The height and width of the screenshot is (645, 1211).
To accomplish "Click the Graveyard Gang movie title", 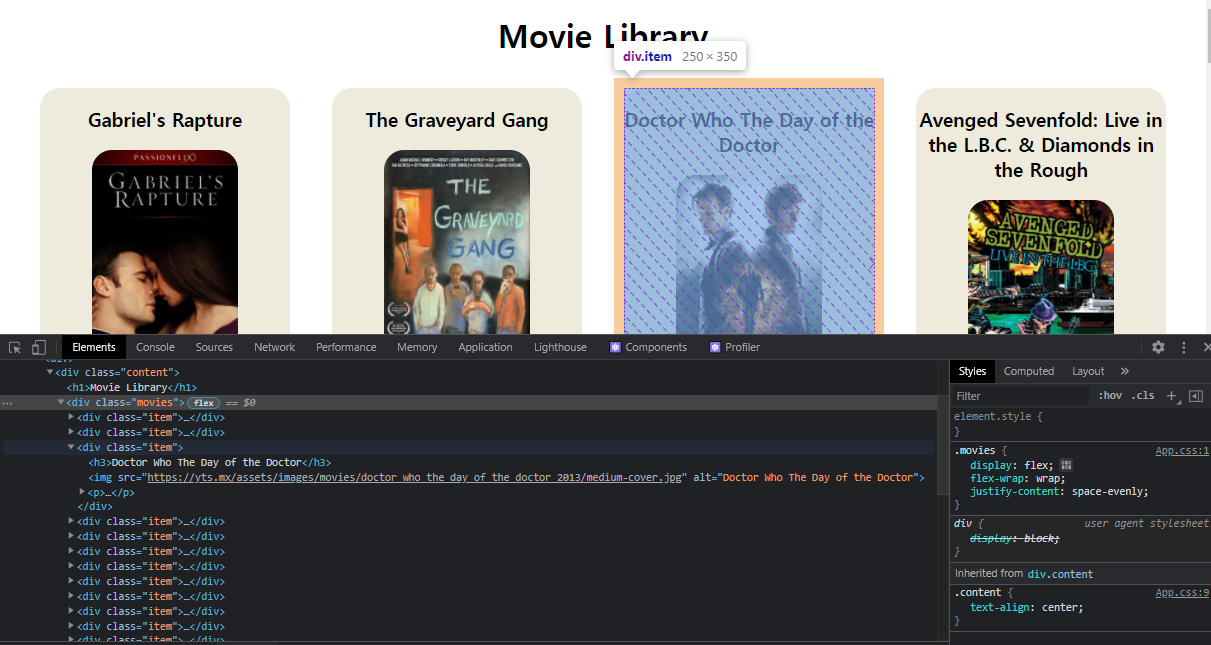I will point(457,120).
